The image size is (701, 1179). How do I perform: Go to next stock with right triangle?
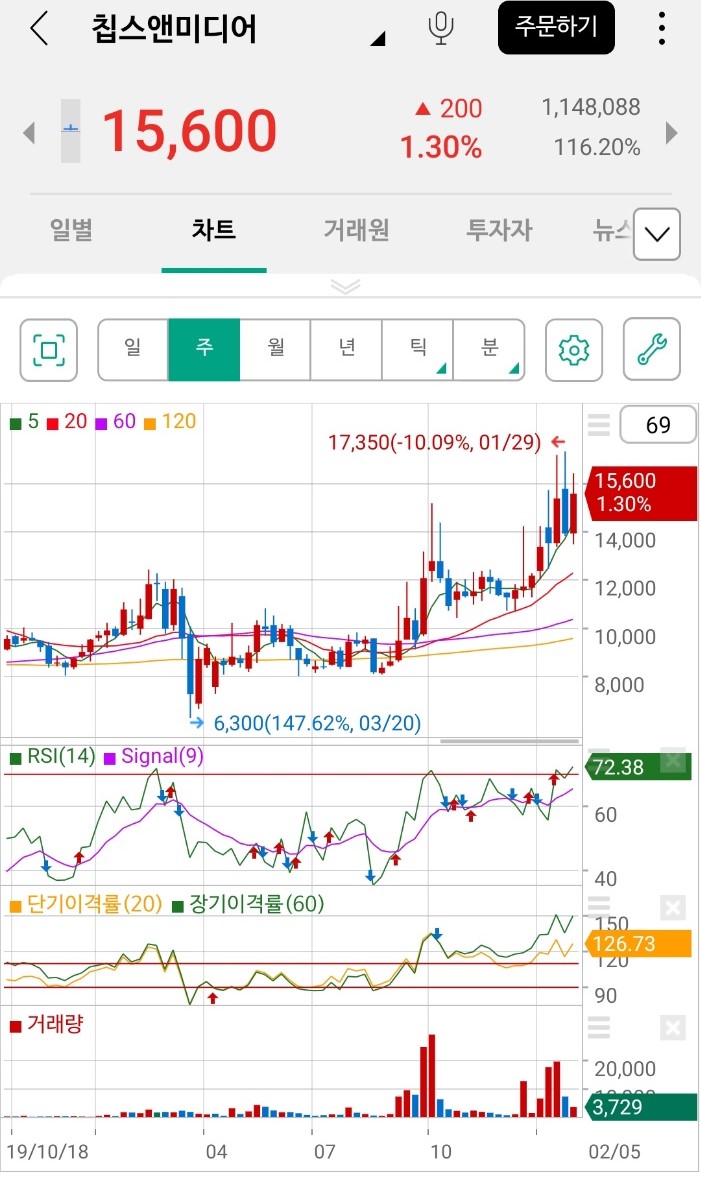672,133
